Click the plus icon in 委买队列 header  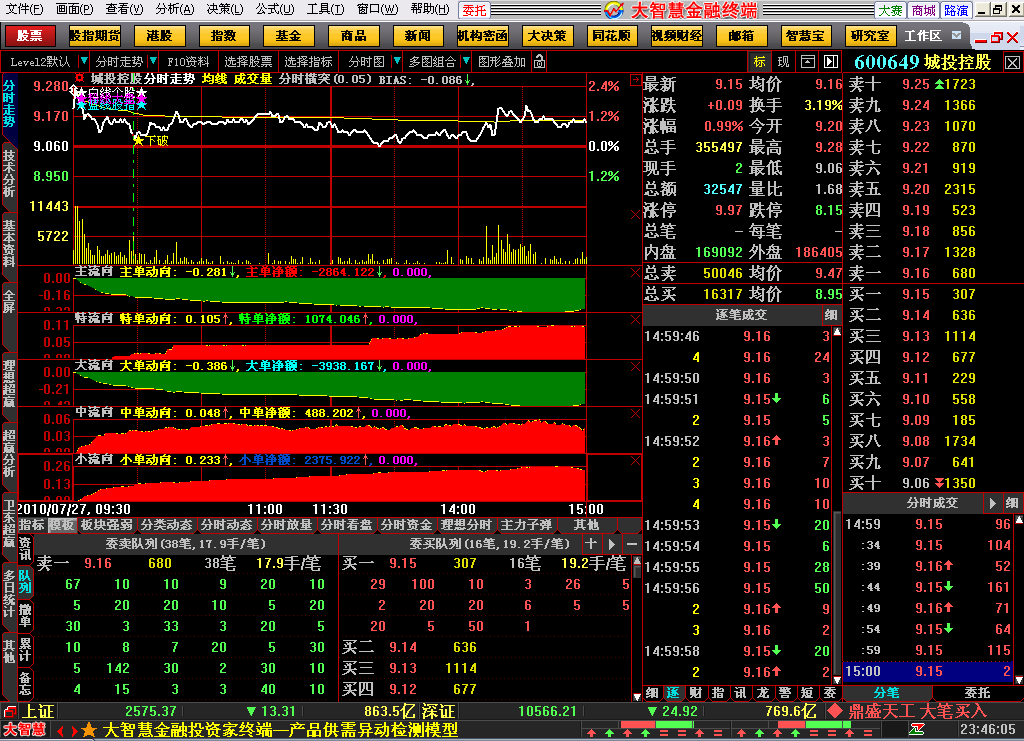(x=591, y=543)
